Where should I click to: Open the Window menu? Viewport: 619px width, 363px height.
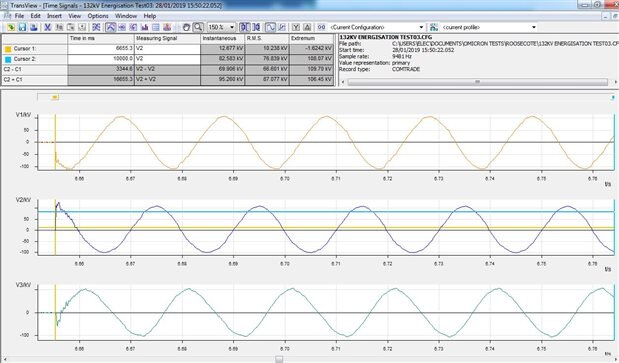[126, 16]
